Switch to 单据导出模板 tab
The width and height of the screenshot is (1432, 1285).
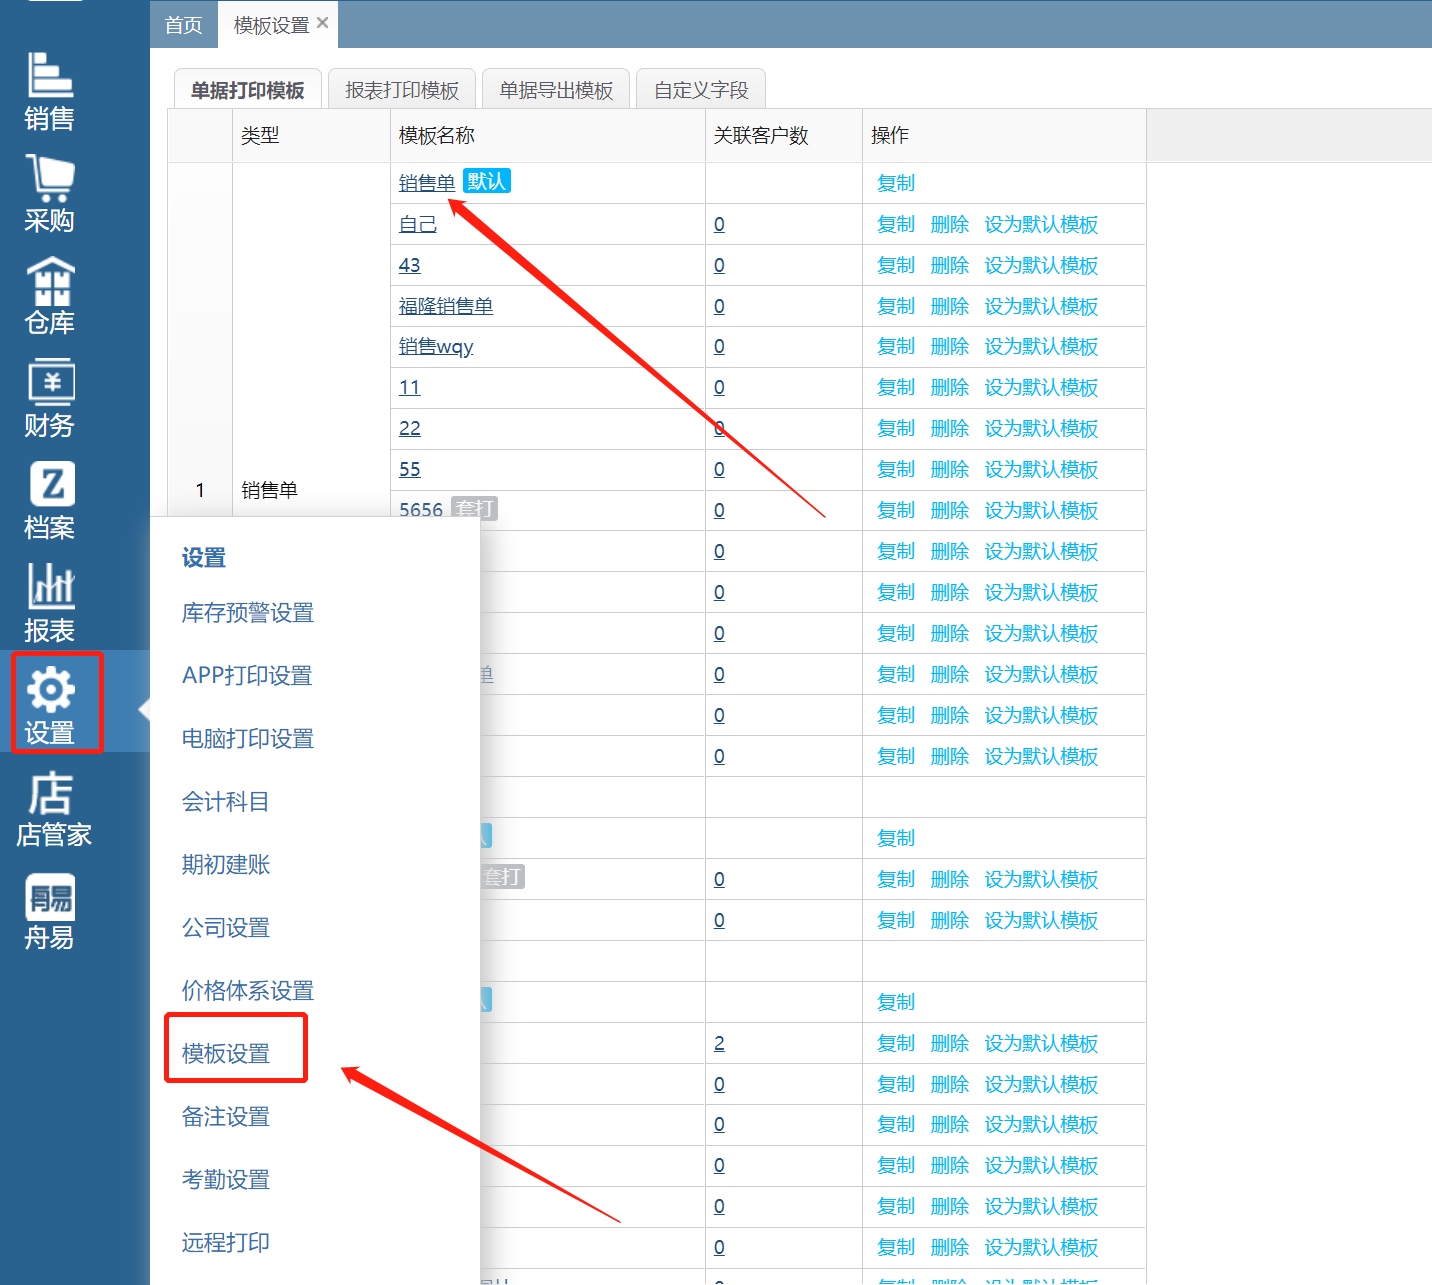pyautogui.click(x=556, y=90)
